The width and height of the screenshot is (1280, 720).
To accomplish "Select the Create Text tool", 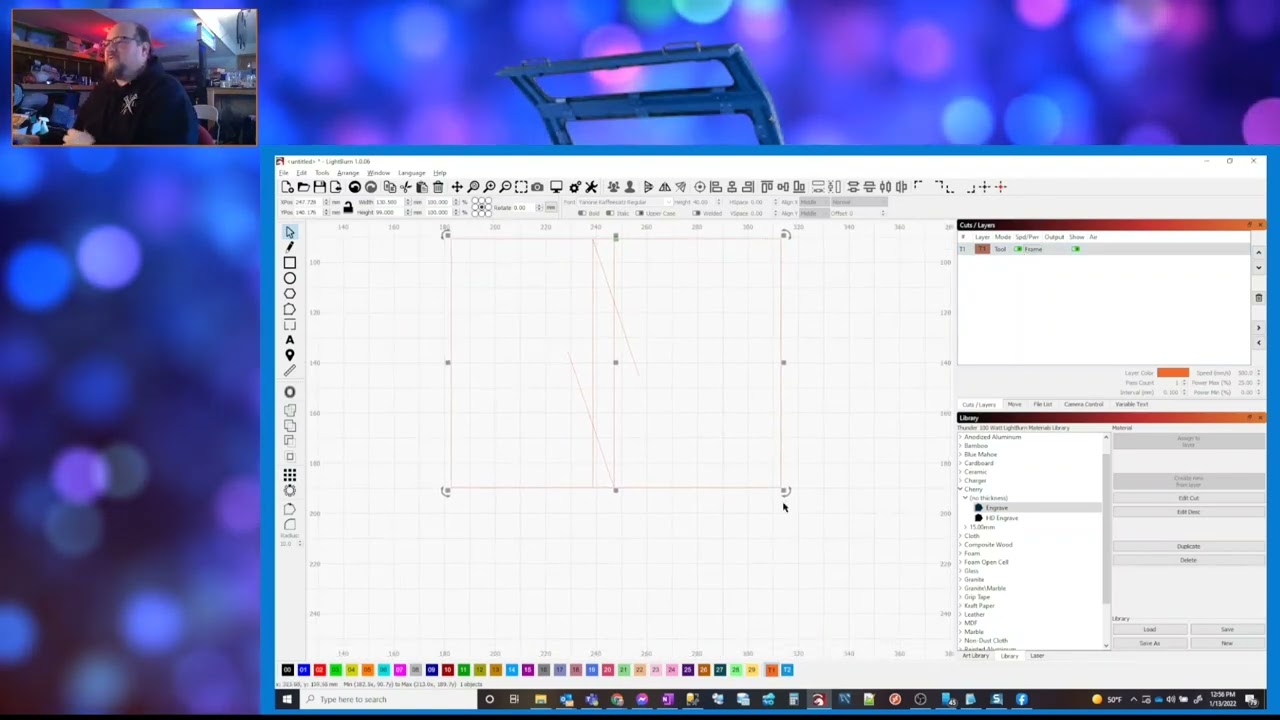I will (290, 340).
